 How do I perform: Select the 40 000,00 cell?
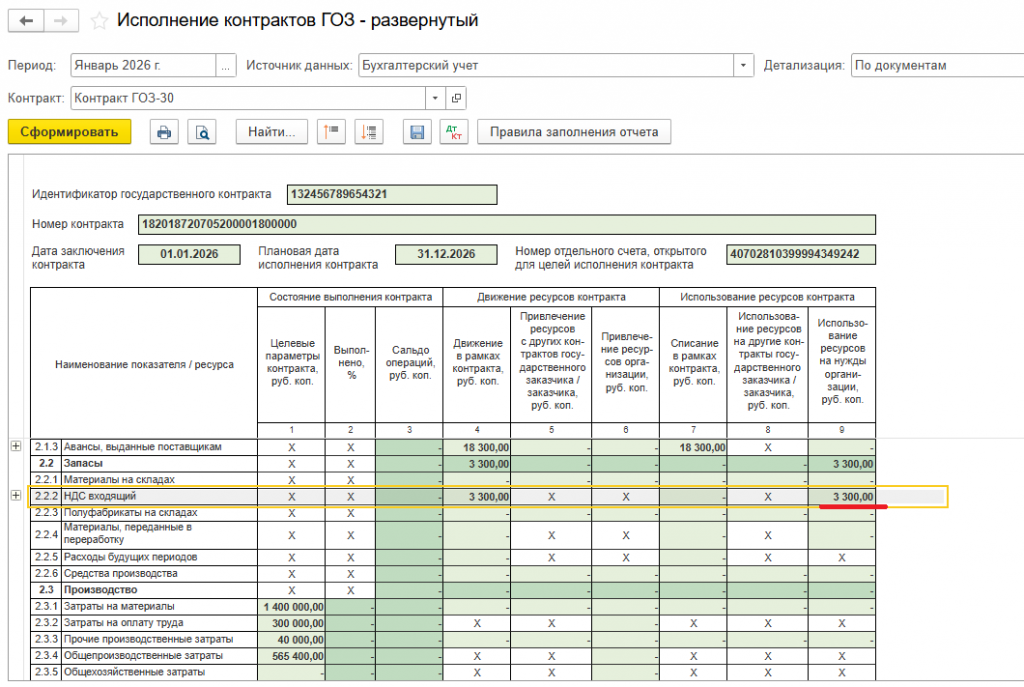click(x=291, y=640)
